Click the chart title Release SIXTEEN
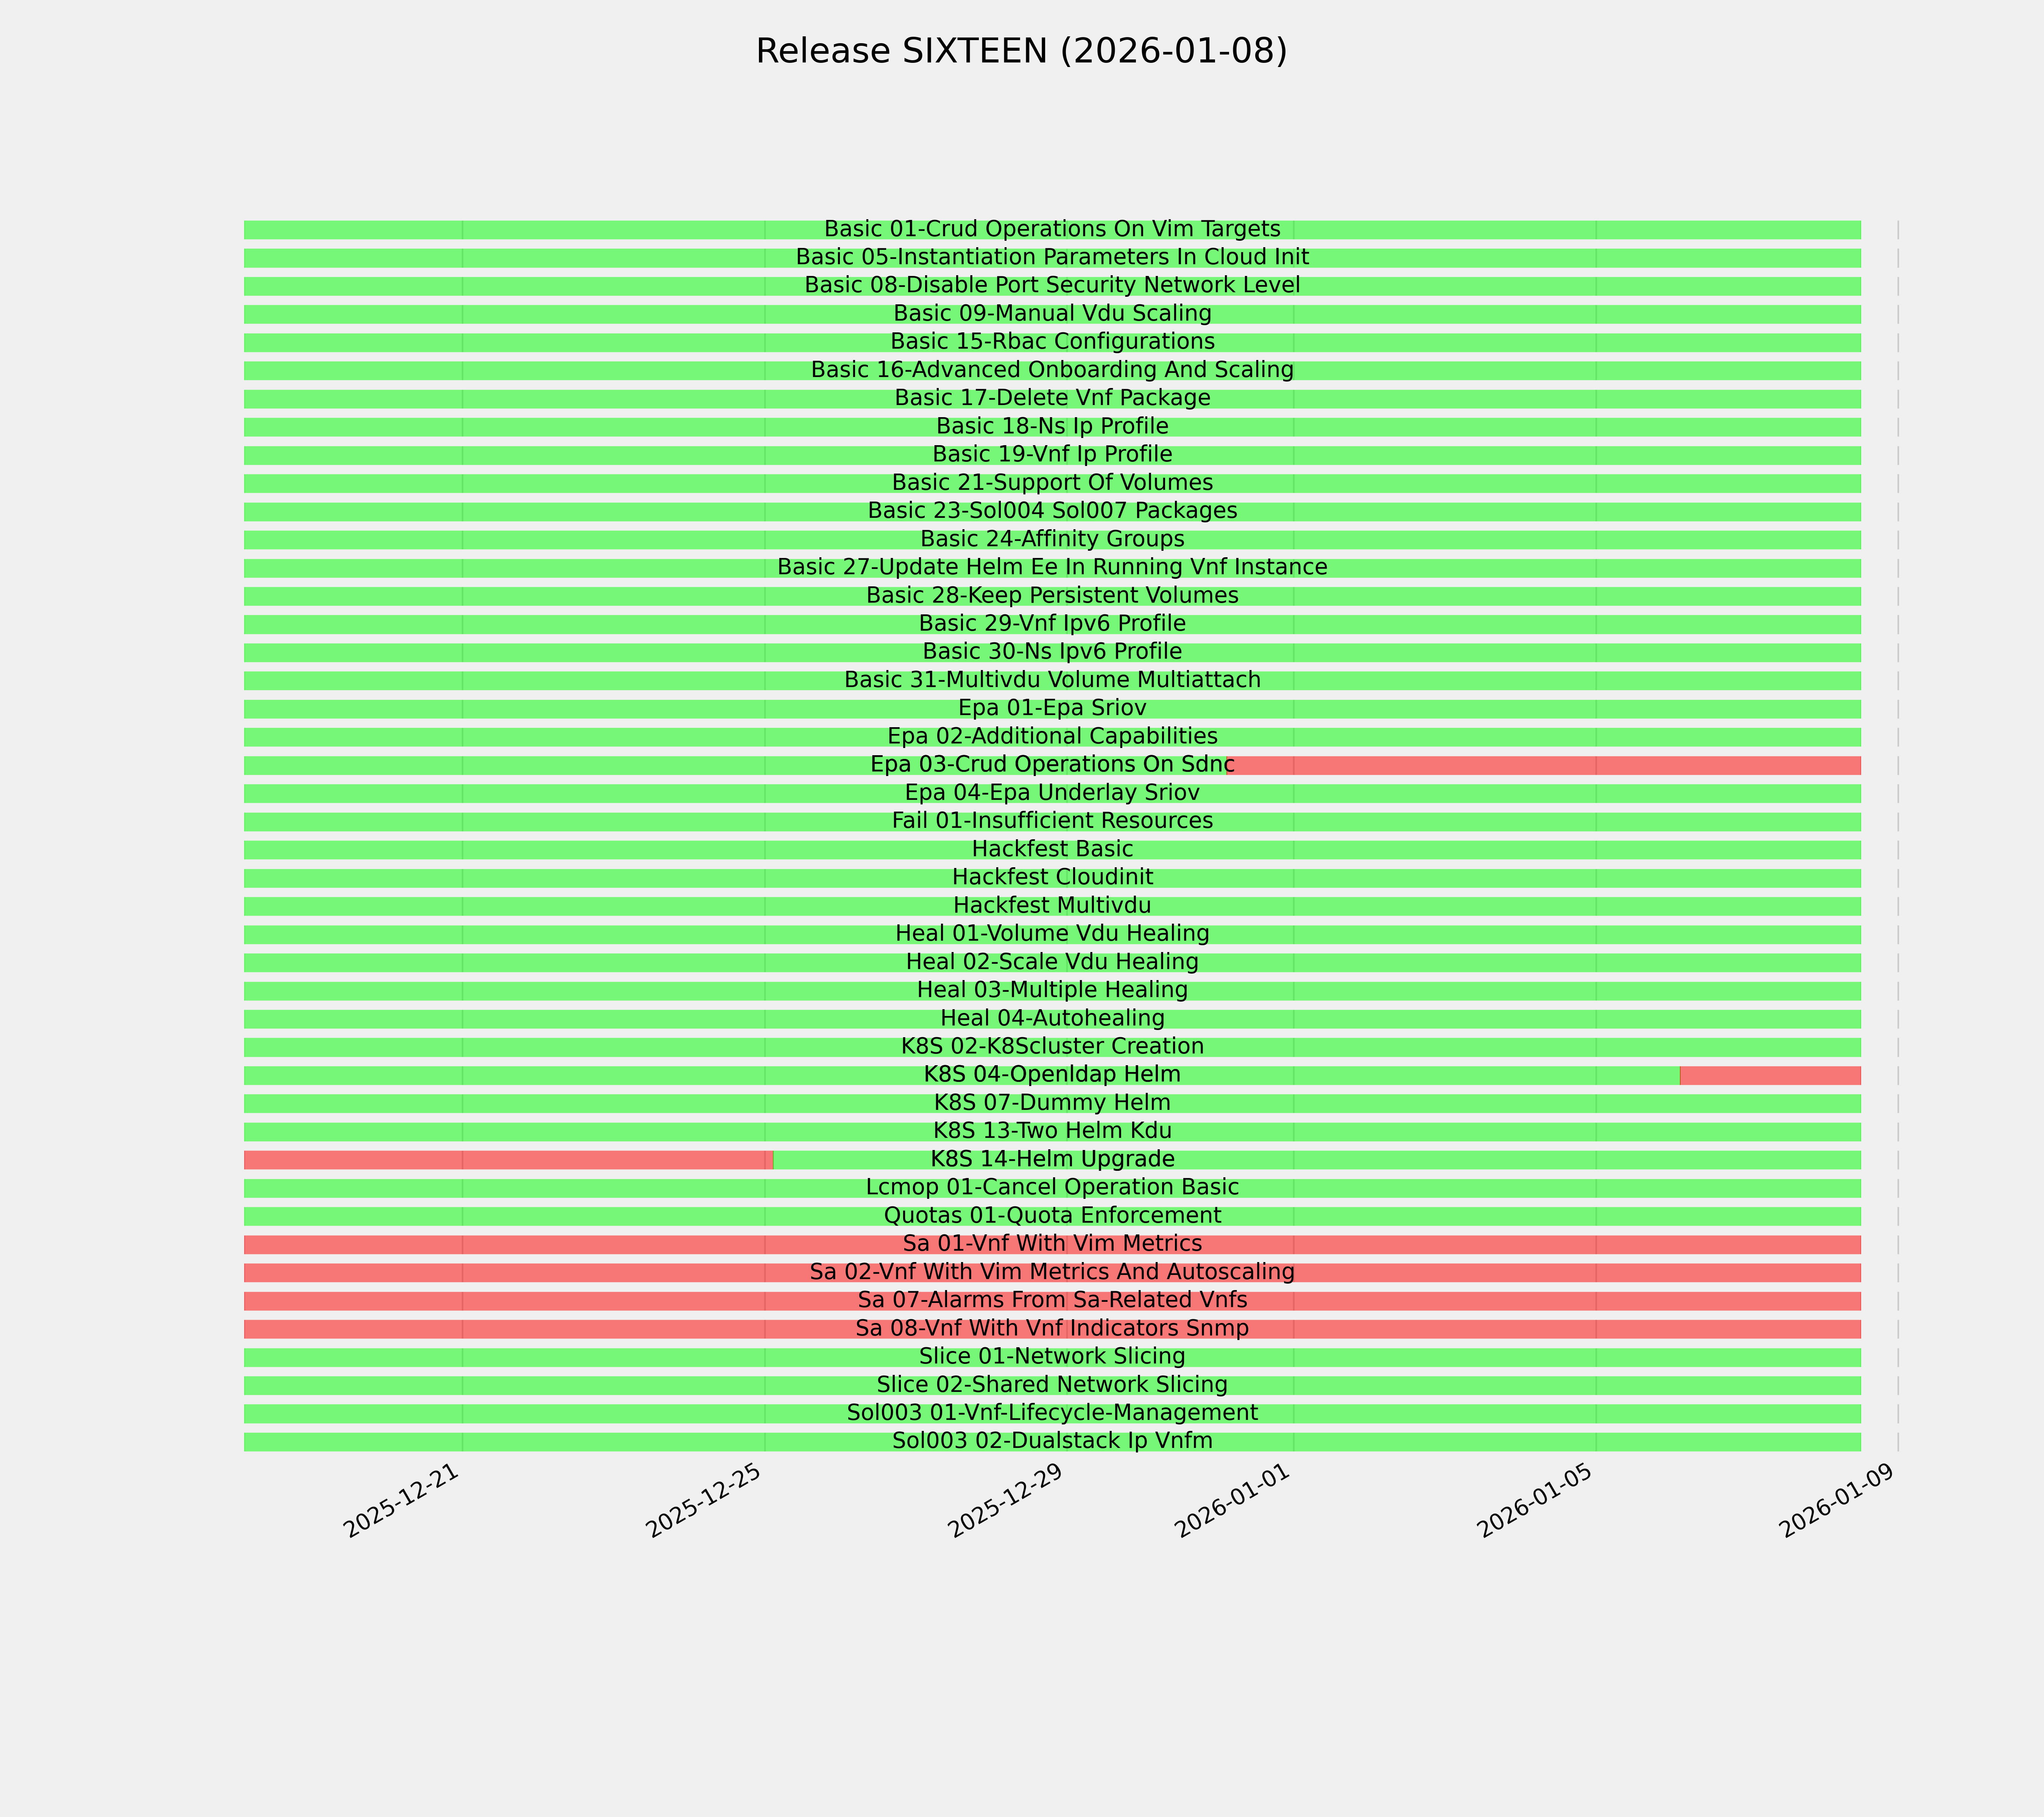This screenshot has height=1817, width=2044. click(1021, 51)
